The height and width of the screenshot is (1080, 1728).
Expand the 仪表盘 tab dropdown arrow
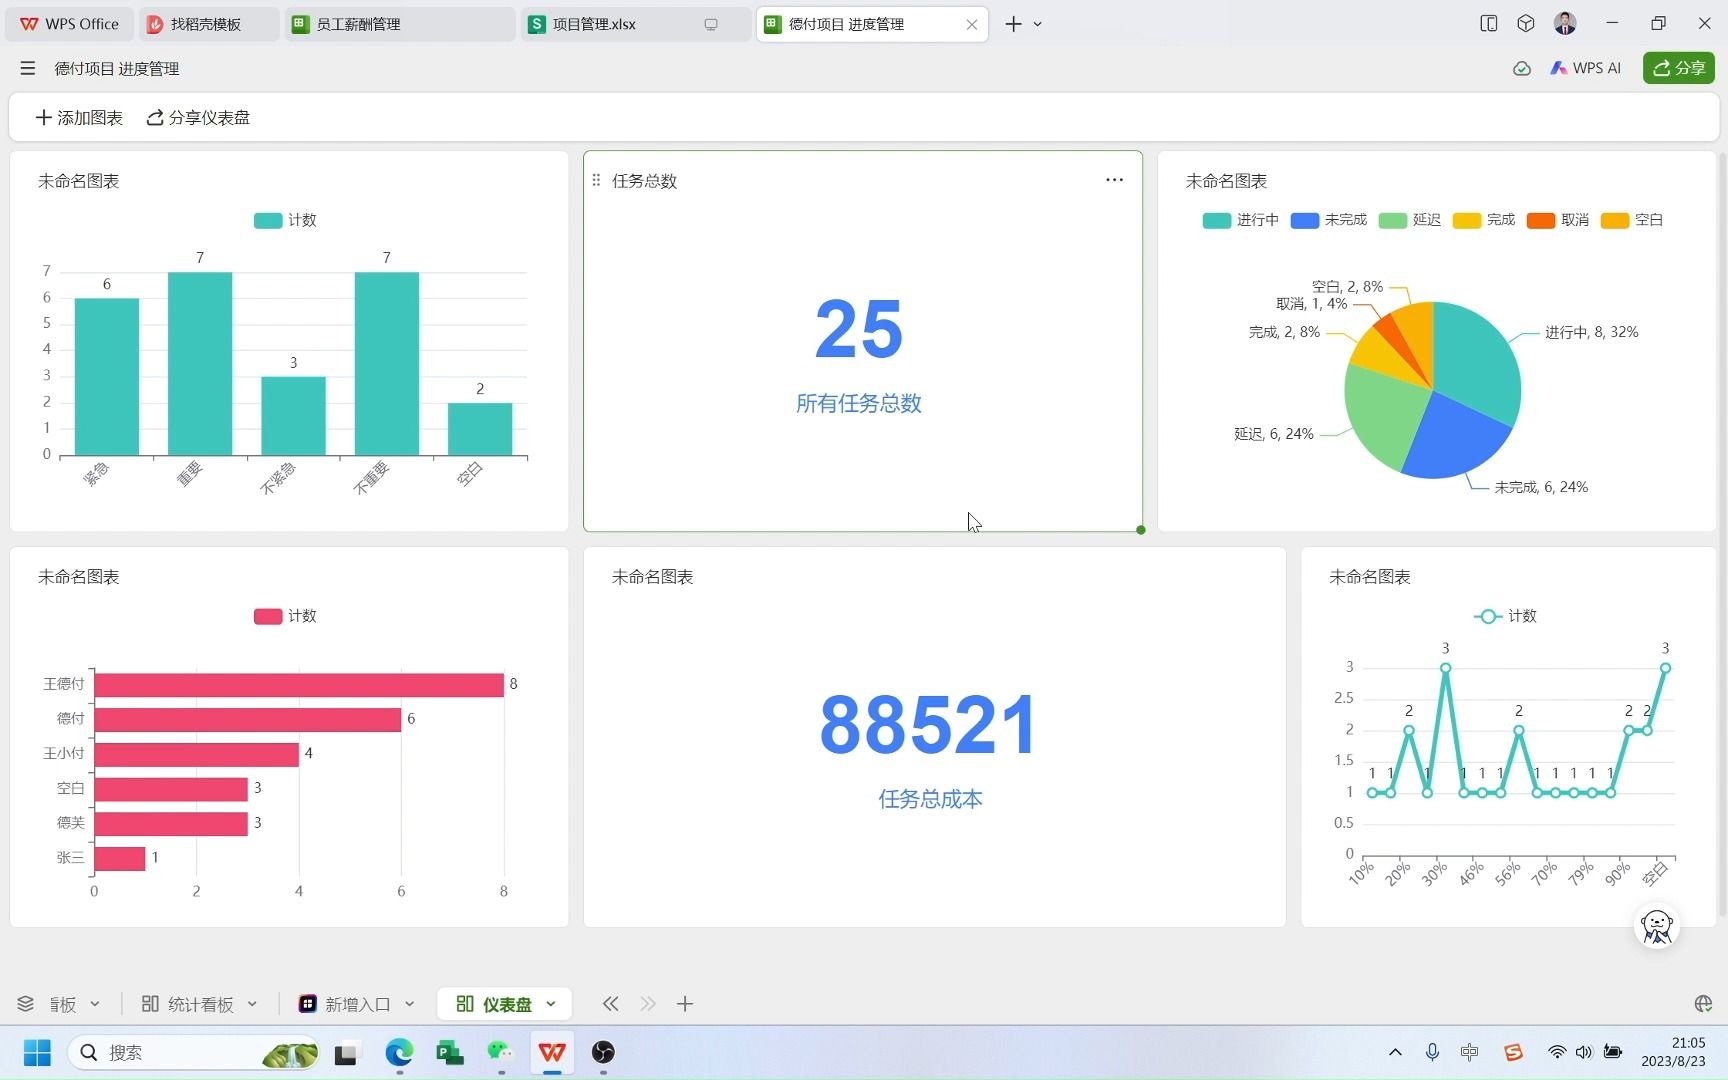tap(550, 1004)
